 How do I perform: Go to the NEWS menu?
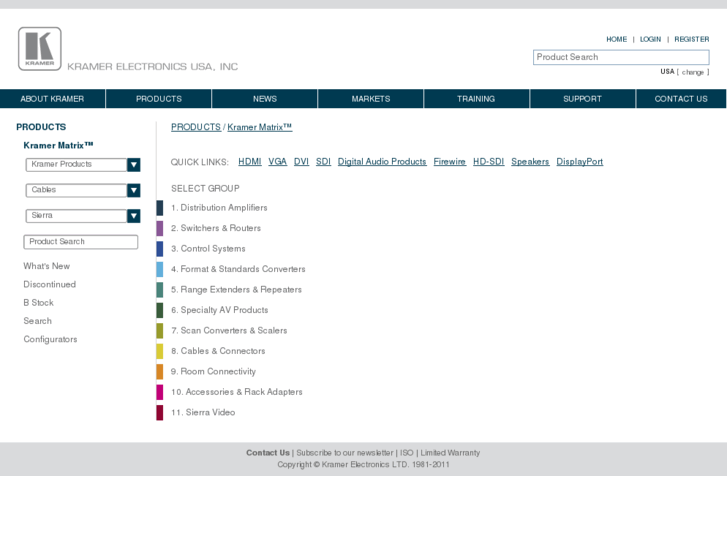265,99
